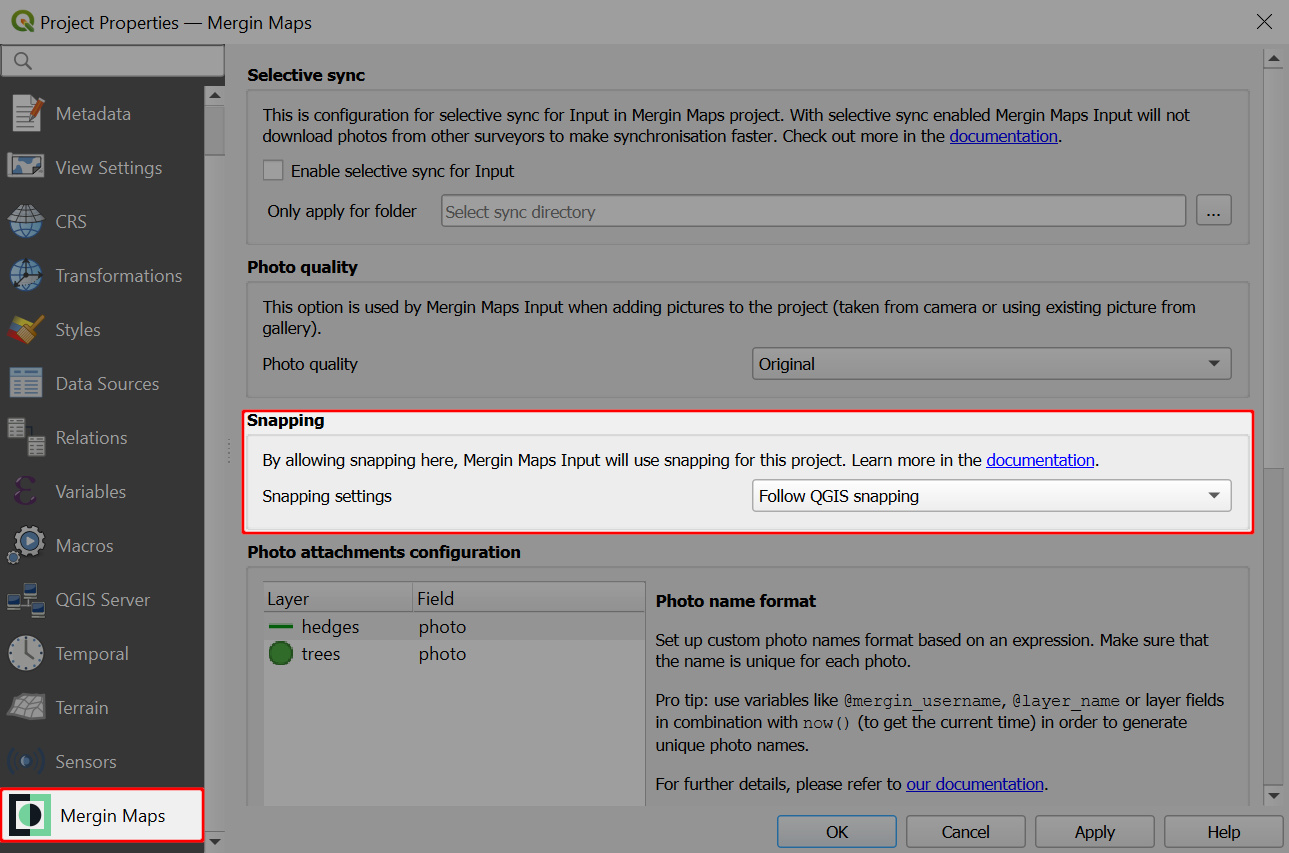This screenshot has height=853, width=1289.
Task: Enable selective sync for Input checkbox
Action: 273,171
